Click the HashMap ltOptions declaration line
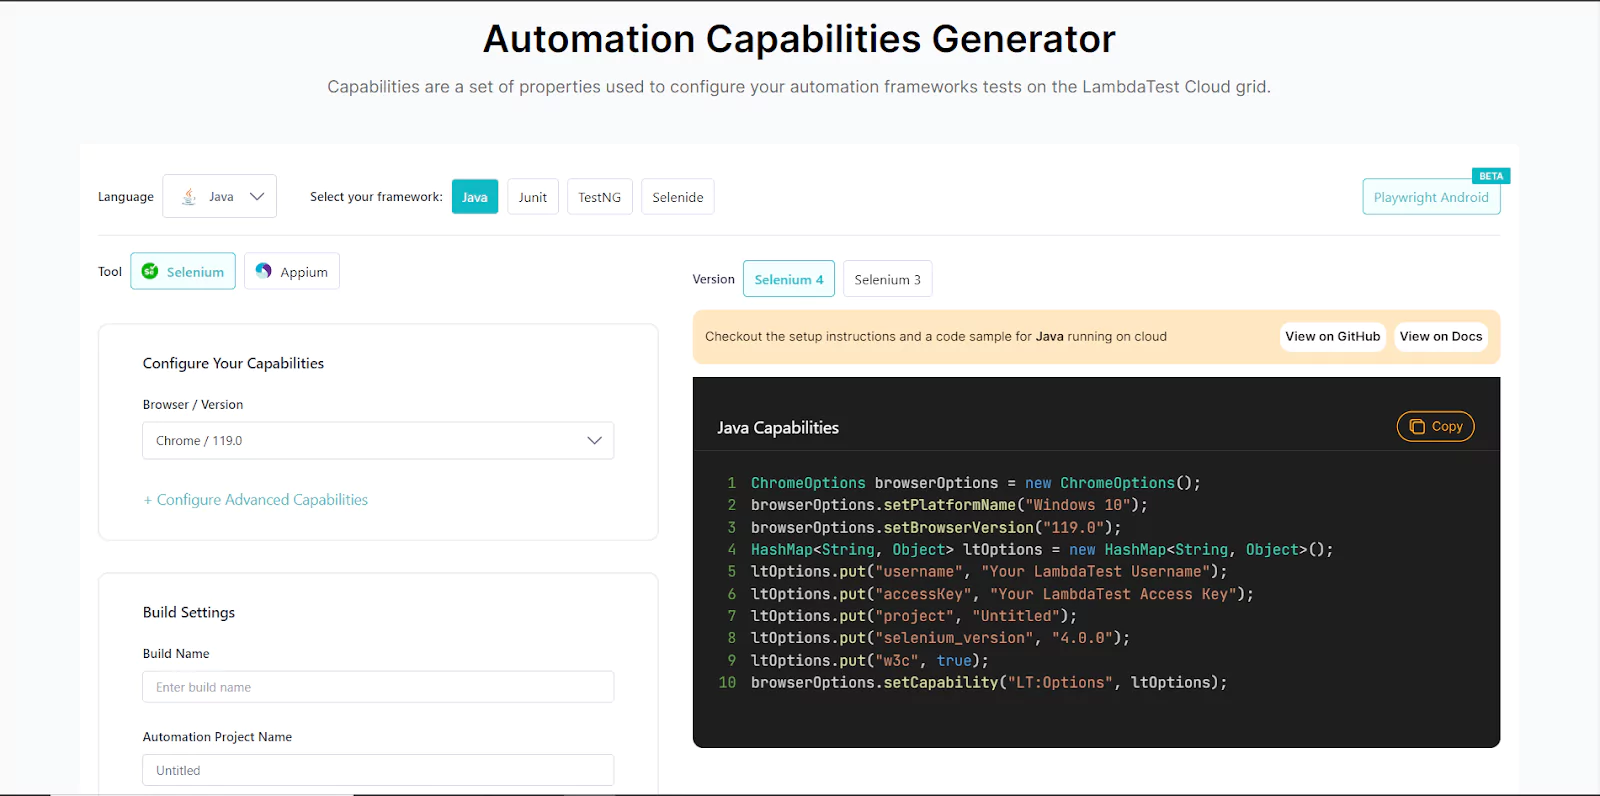1600x796 pixels. point(1042,550)
